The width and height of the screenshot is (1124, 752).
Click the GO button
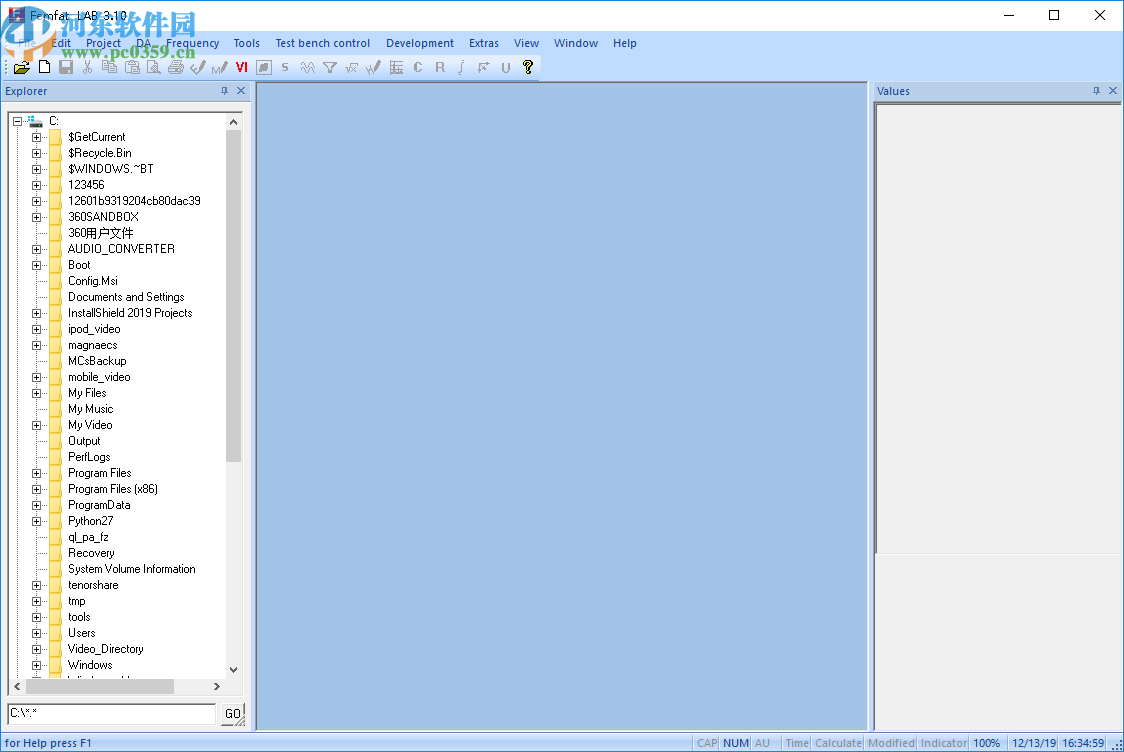tap(232, 714)
